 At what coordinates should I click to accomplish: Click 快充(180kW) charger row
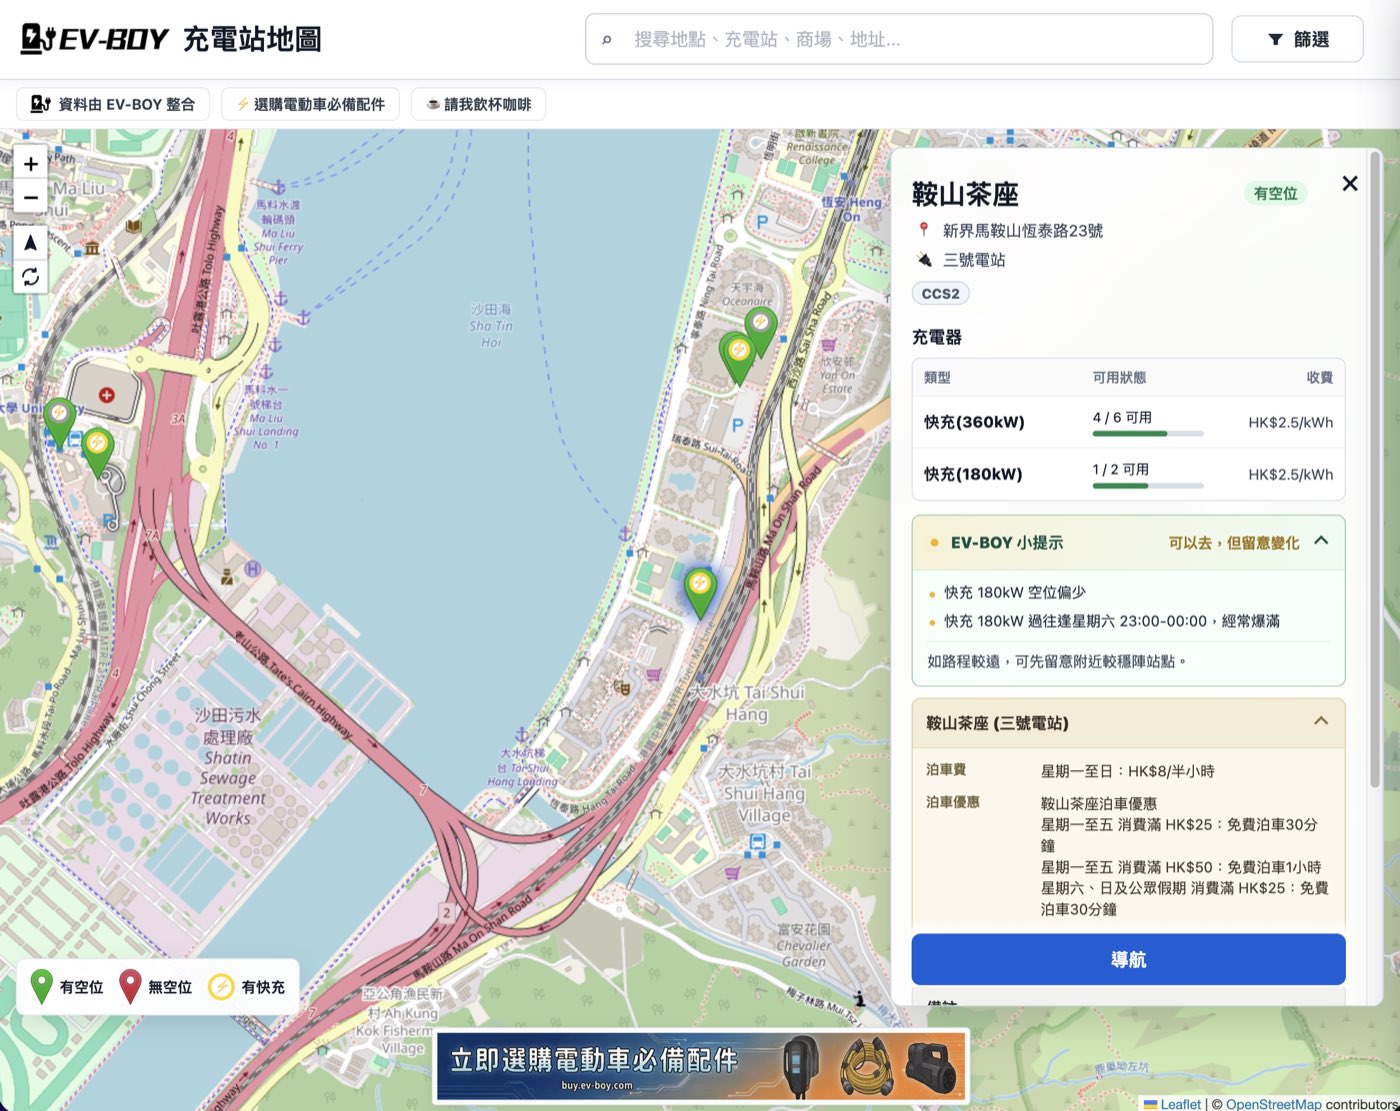tap(1128, 474)
